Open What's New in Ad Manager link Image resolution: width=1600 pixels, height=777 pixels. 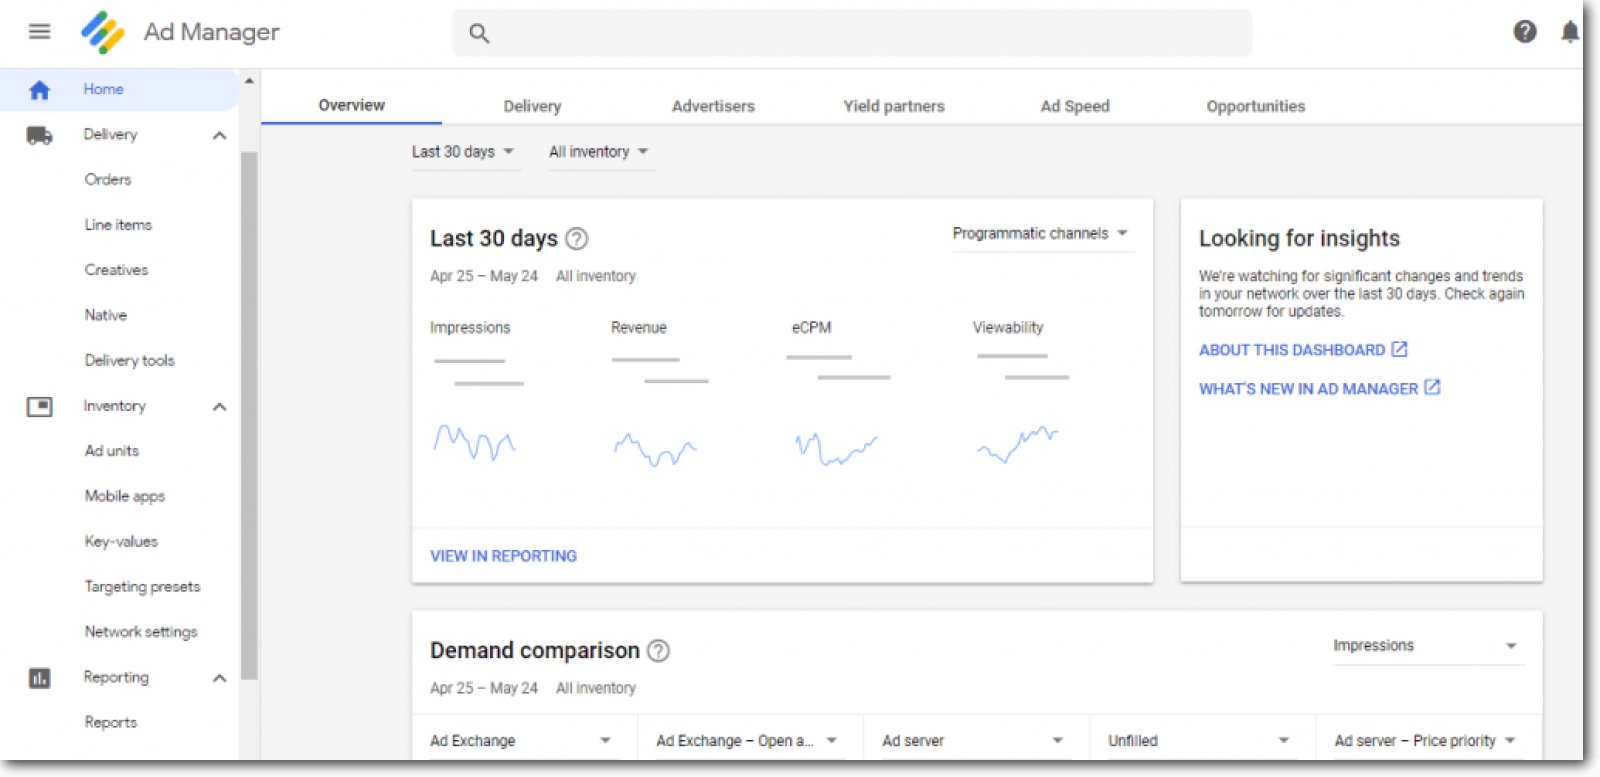(1308, 389)
